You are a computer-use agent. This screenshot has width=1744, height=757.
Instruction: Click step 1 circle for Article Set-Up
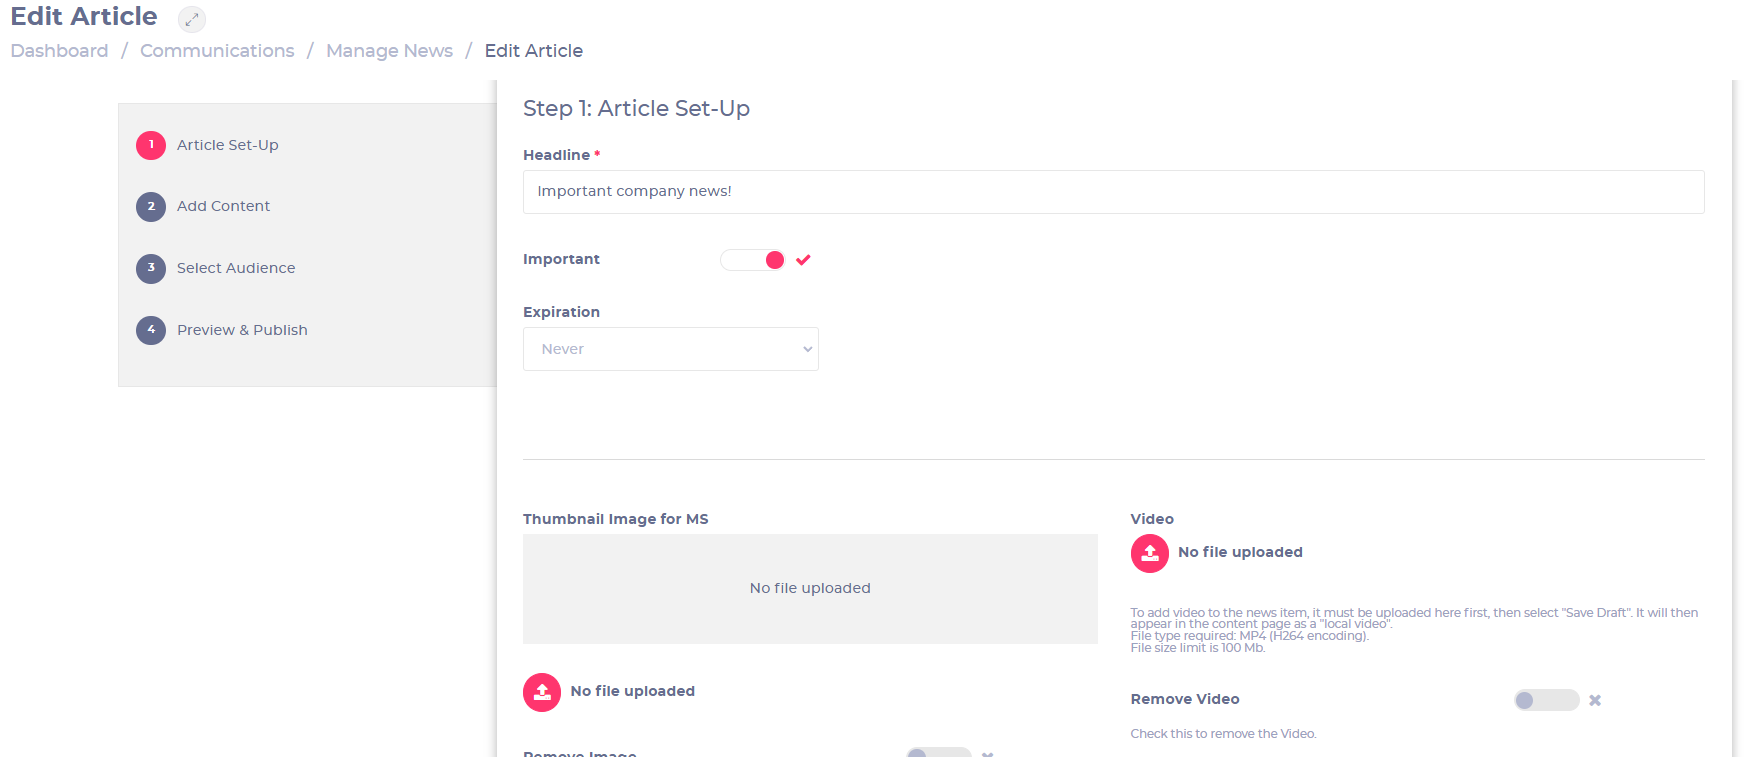click(x=151, y=145)
